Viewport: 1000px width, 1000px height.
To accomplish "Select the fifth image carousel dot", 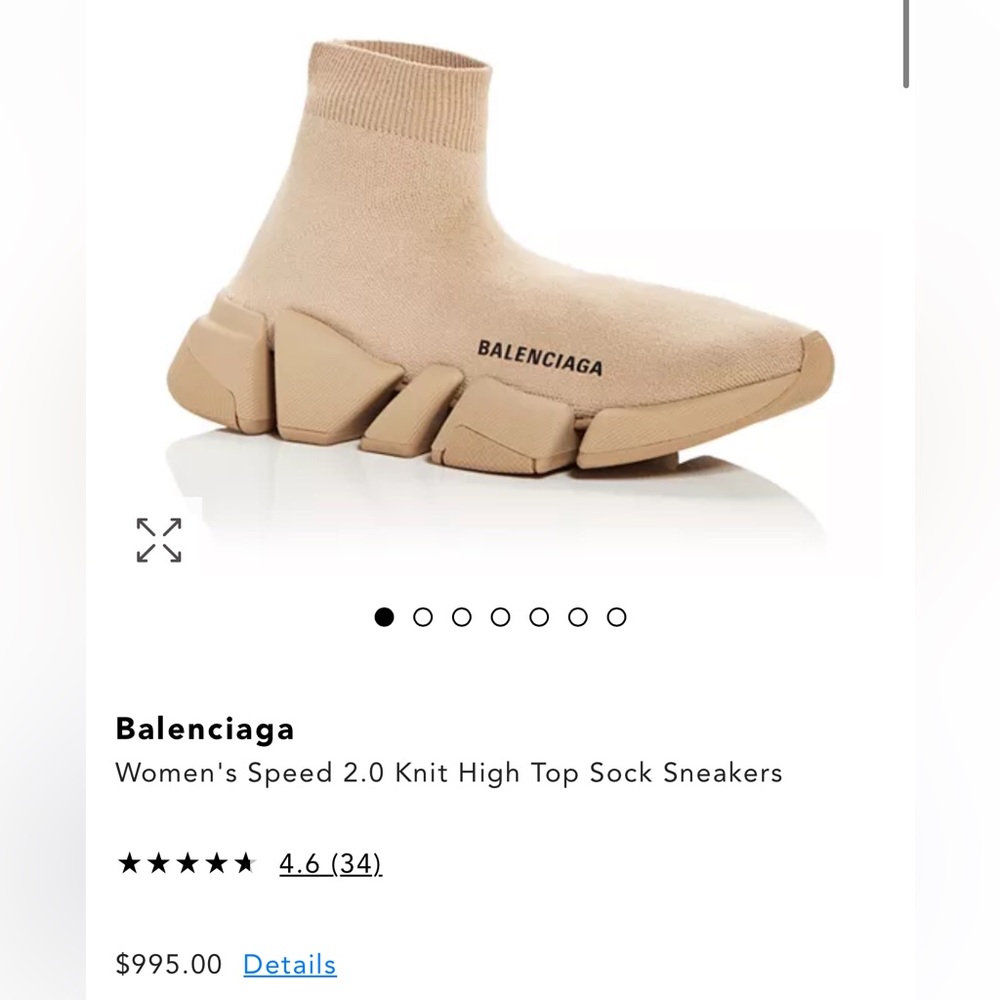I will click(540, 617).
